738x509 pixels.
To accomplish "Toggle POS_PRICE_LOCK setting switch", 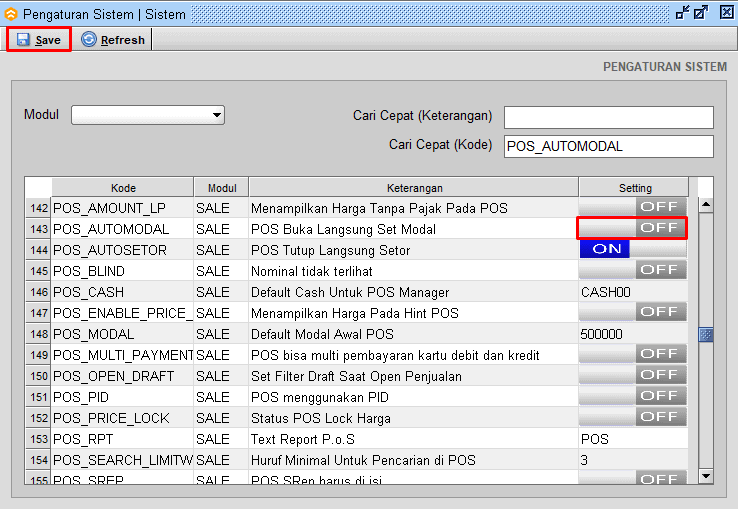I will point(633,417).
